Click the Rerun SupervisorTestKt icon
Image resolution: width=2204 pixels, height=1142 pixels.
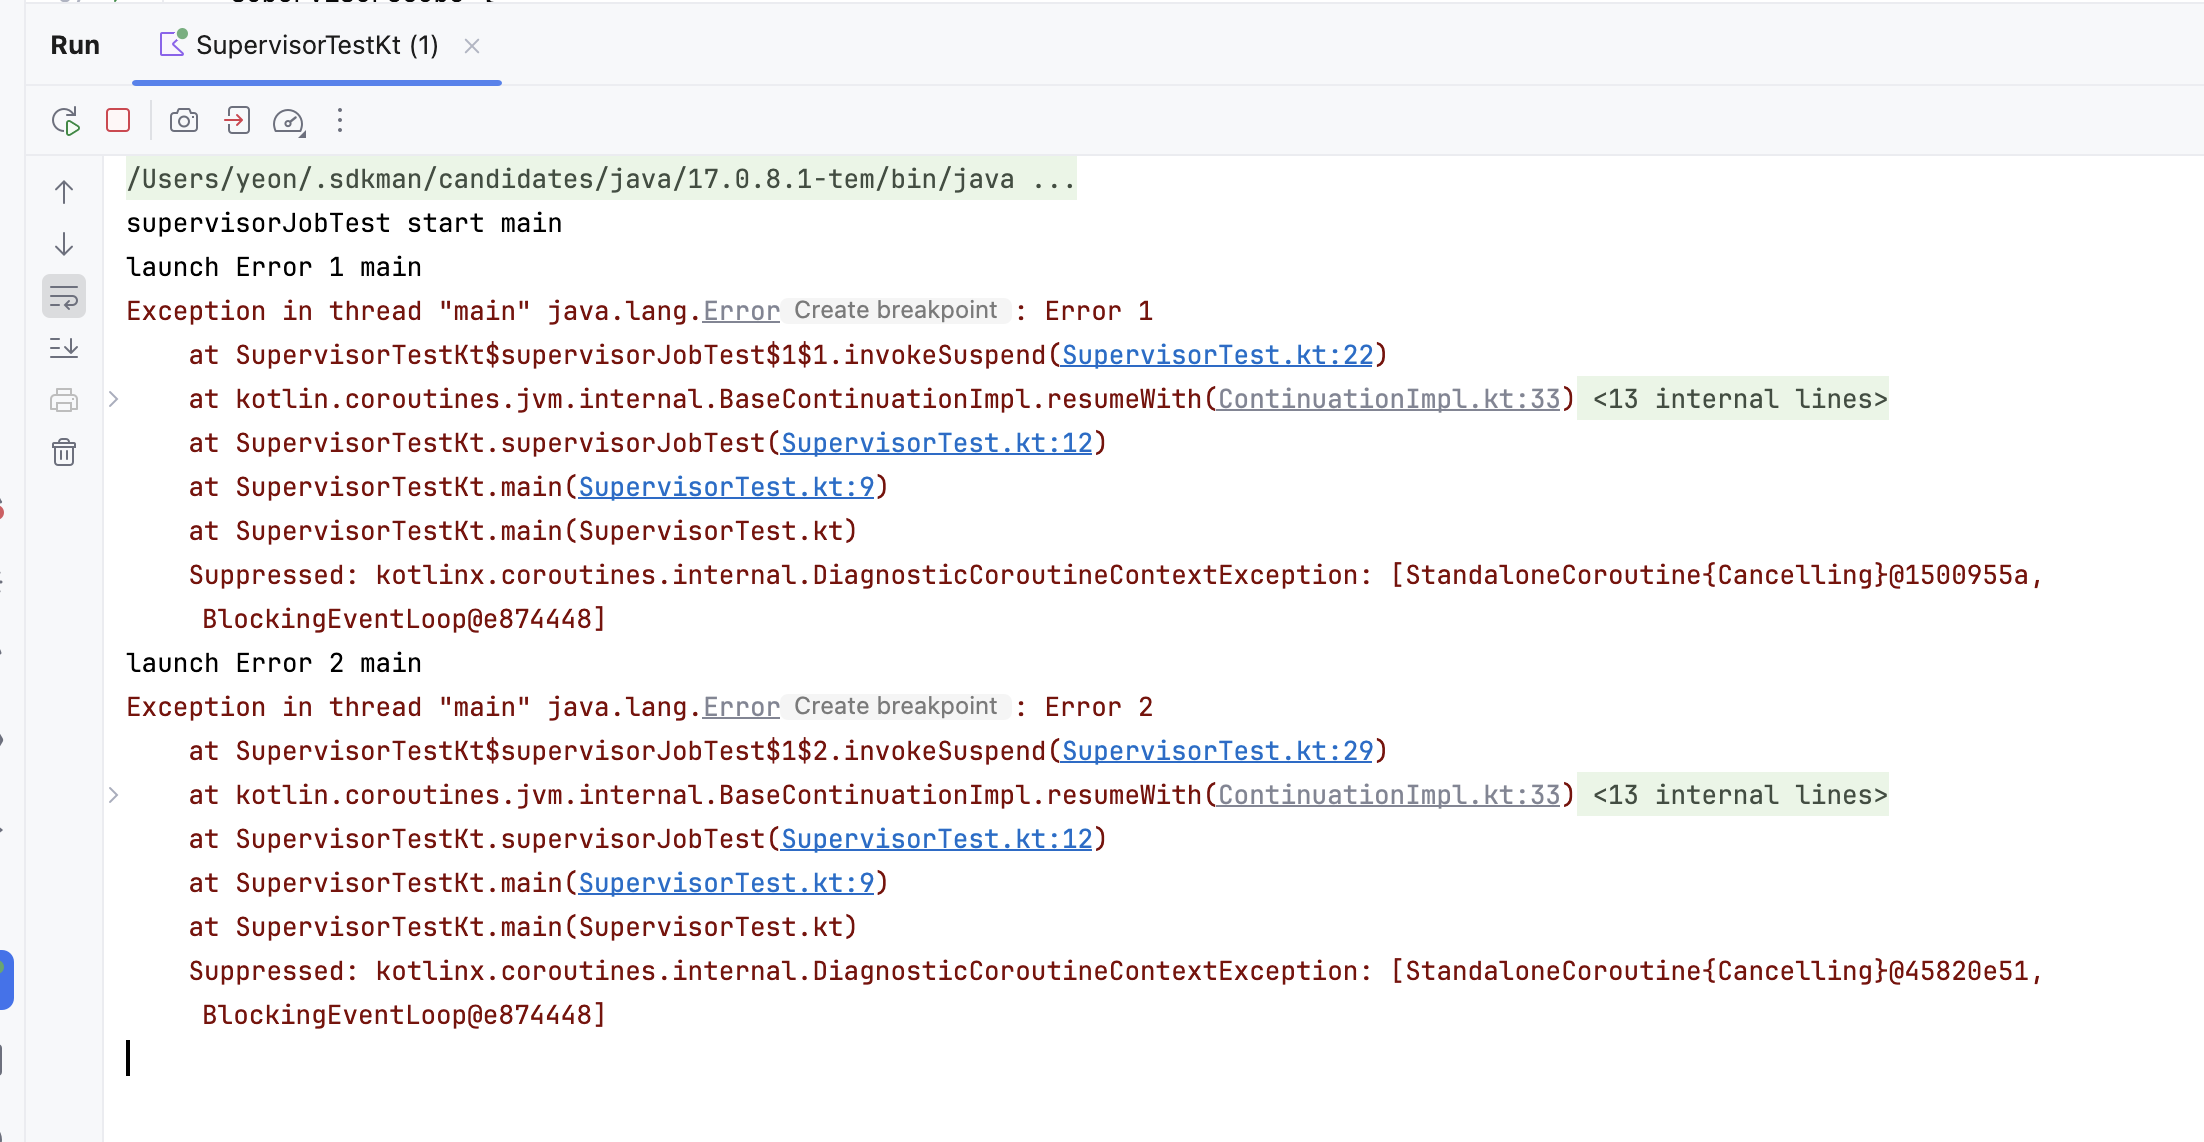click(x=66, y=121)
